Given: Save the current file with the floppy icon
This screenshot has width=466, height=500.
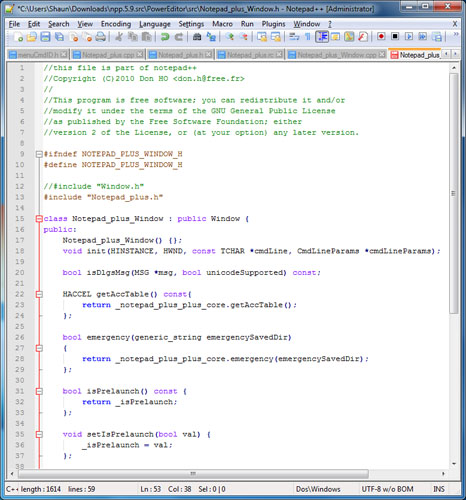Looking at the screenshot, I should [x=45, y=37].
